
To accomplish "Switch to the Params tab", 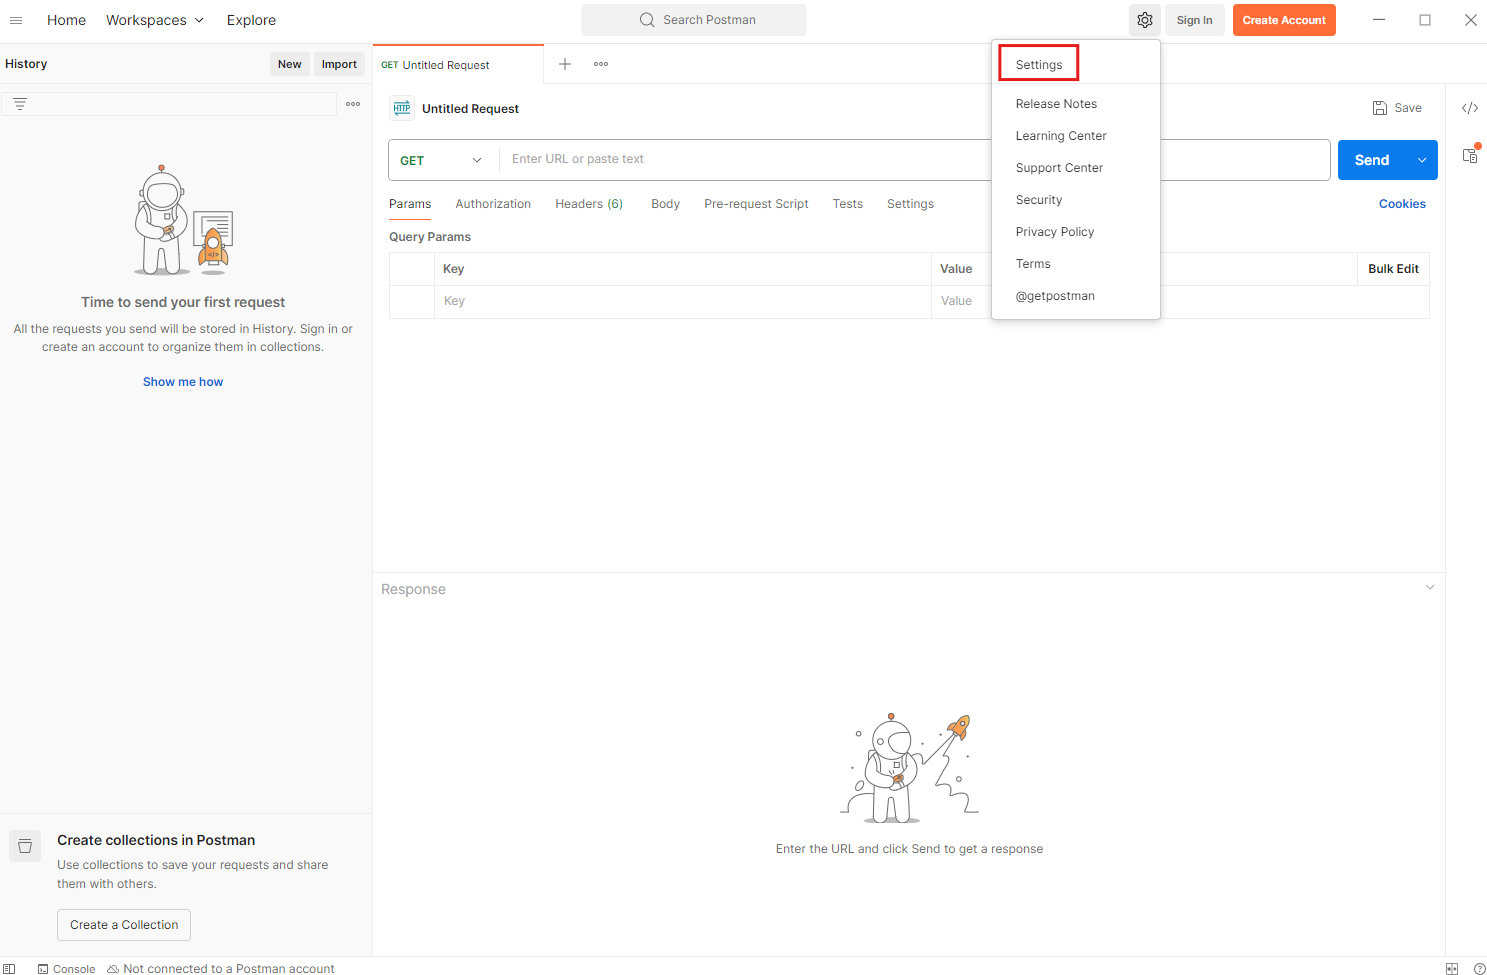I will [410, 204].
